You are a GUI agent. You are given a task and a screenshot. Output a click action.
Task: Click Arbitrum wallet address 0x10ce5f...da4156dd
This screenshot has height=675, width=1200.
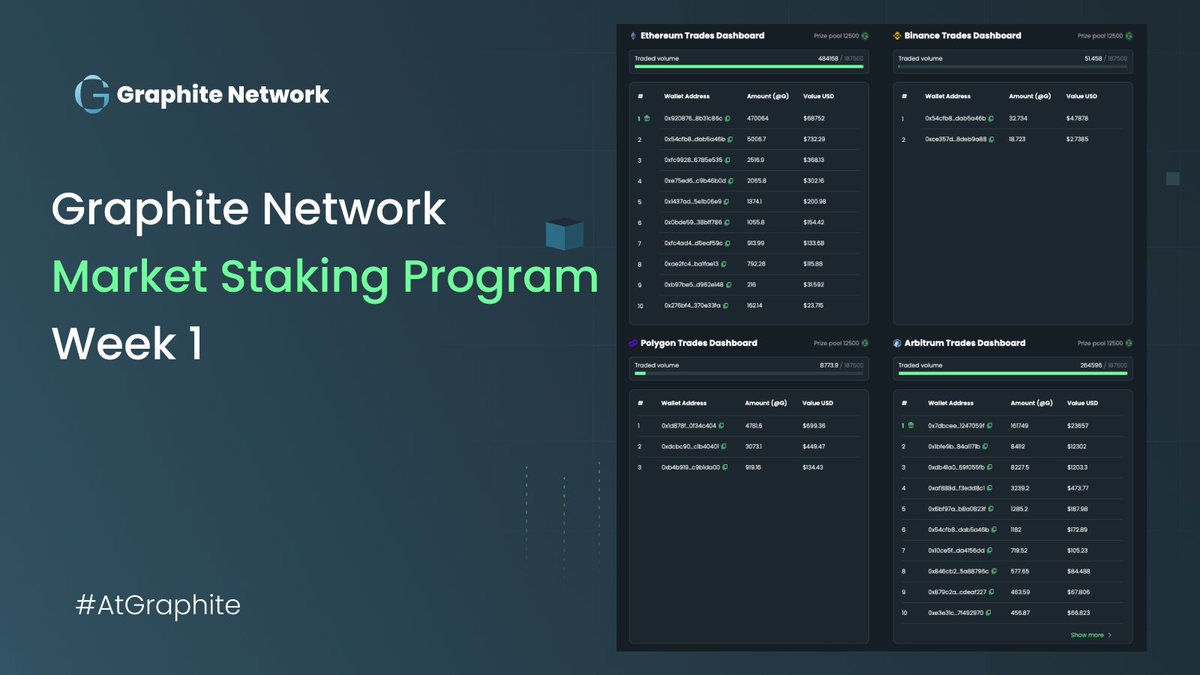(x=955, y=551)
